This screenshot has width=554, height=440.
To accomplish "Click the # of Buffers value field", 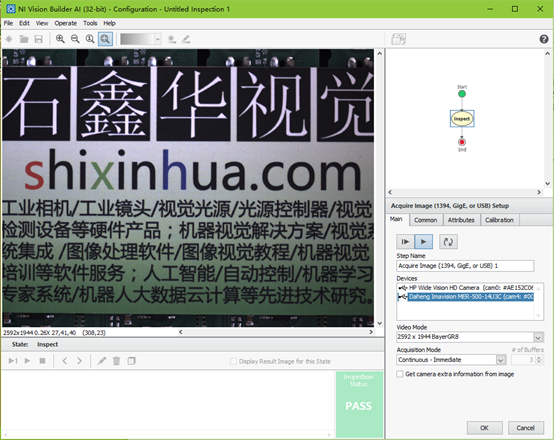I will pyautogui.click(x=523, y=360).
